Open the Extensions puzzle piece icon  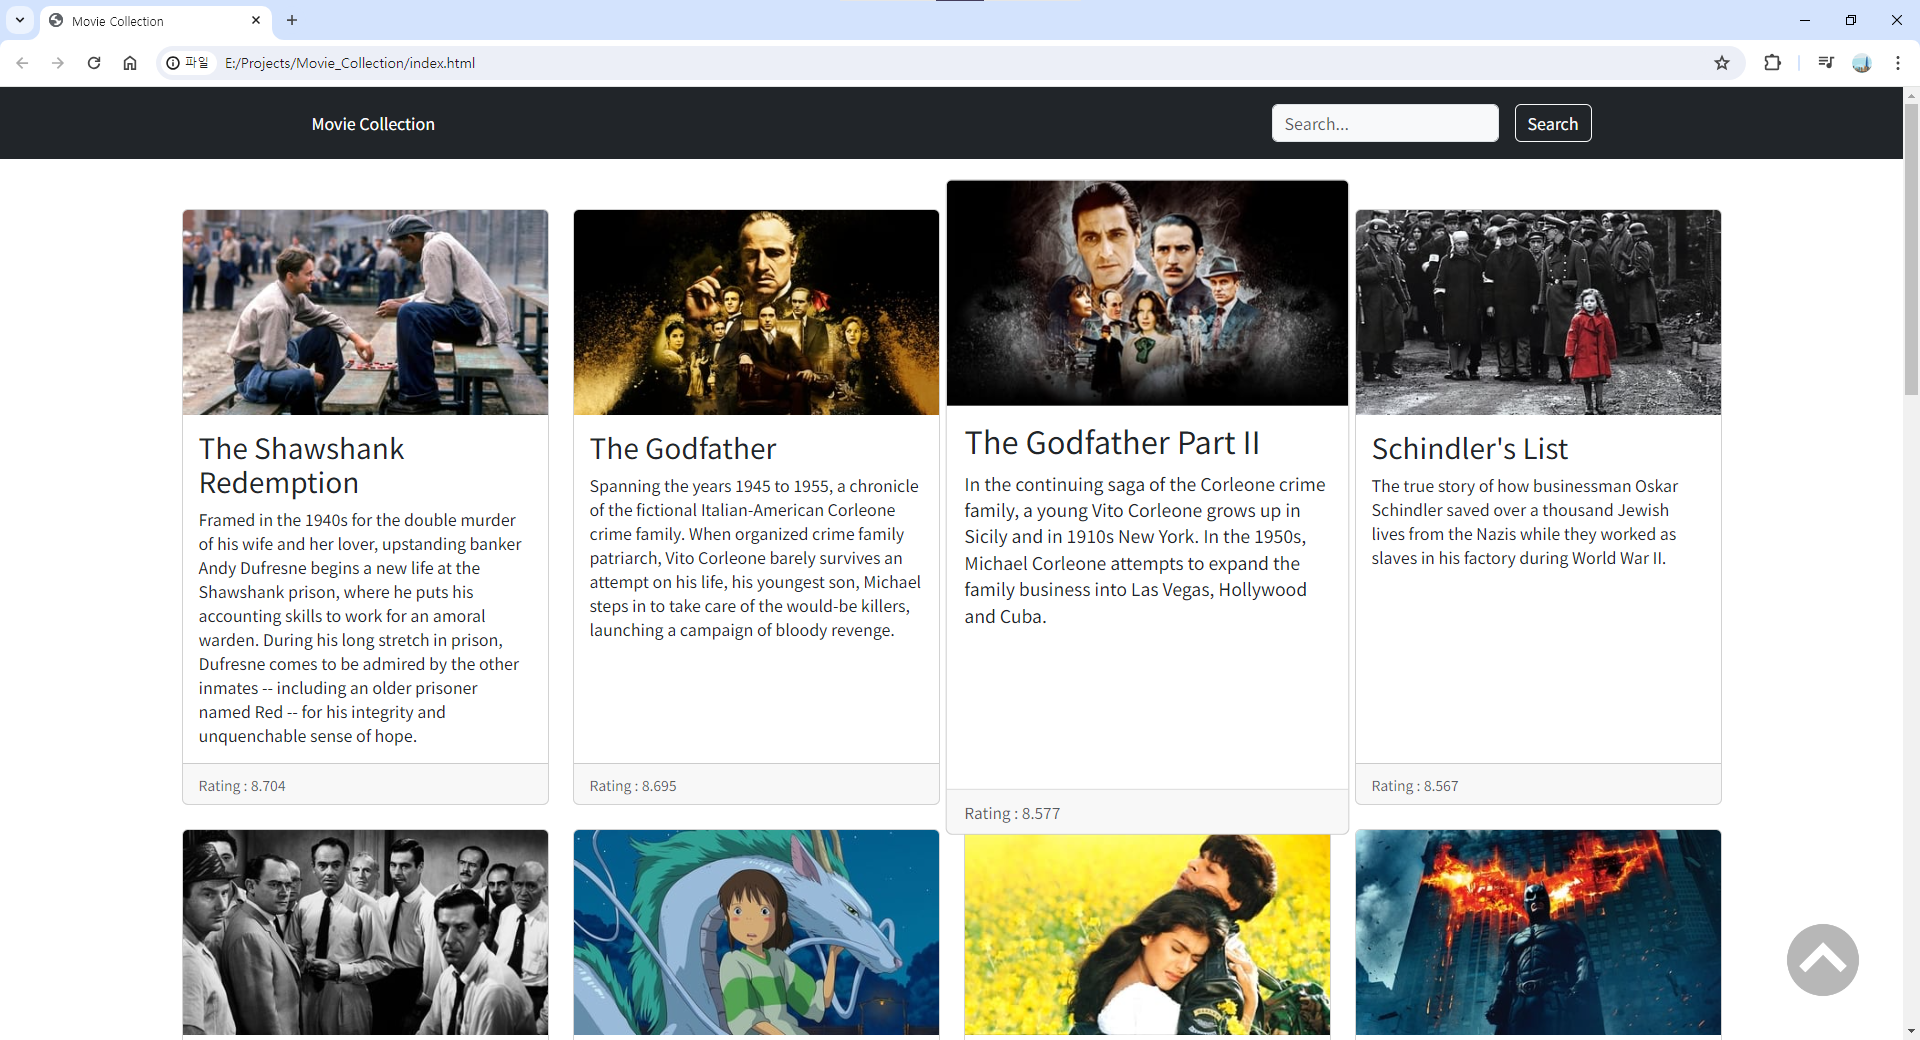pyautogui.click(x=1772, y=62)
